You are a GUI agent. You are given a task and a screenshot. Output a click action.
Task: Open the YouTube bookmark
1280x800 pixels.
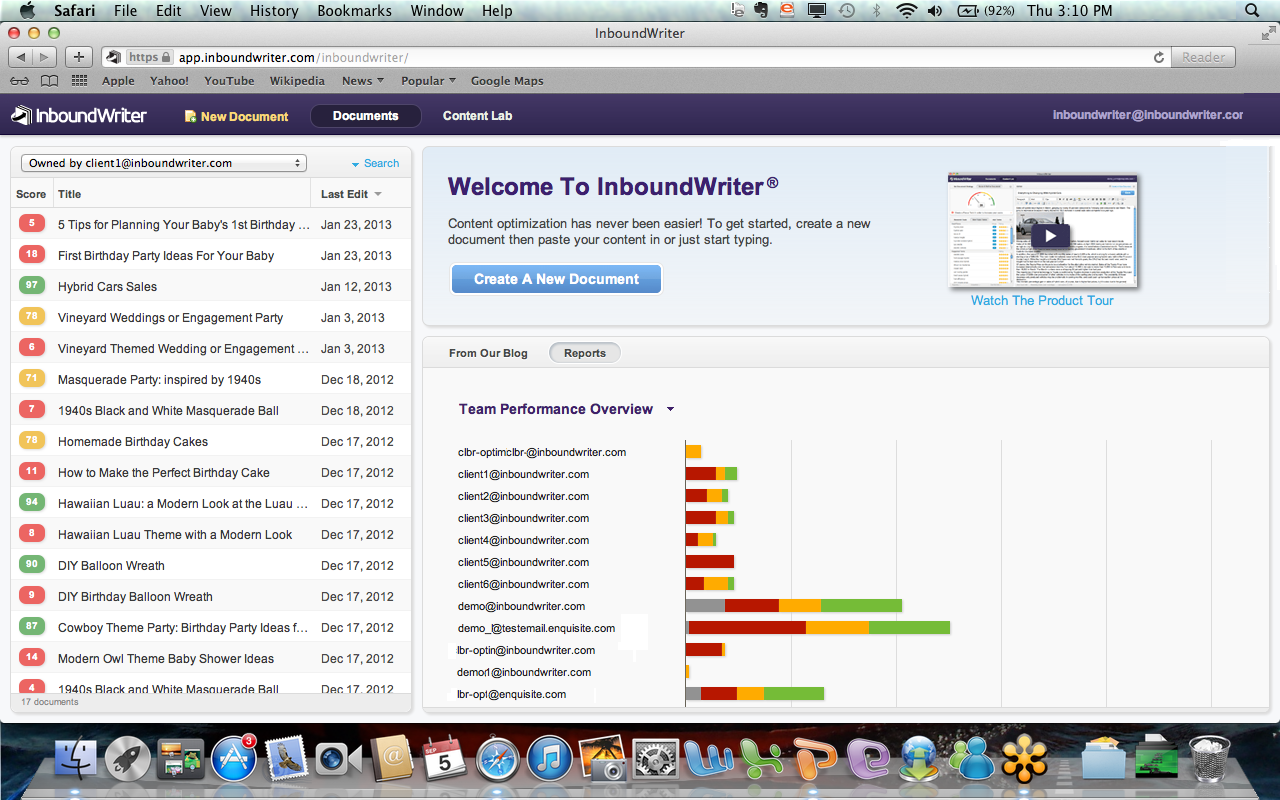point(229,81)
